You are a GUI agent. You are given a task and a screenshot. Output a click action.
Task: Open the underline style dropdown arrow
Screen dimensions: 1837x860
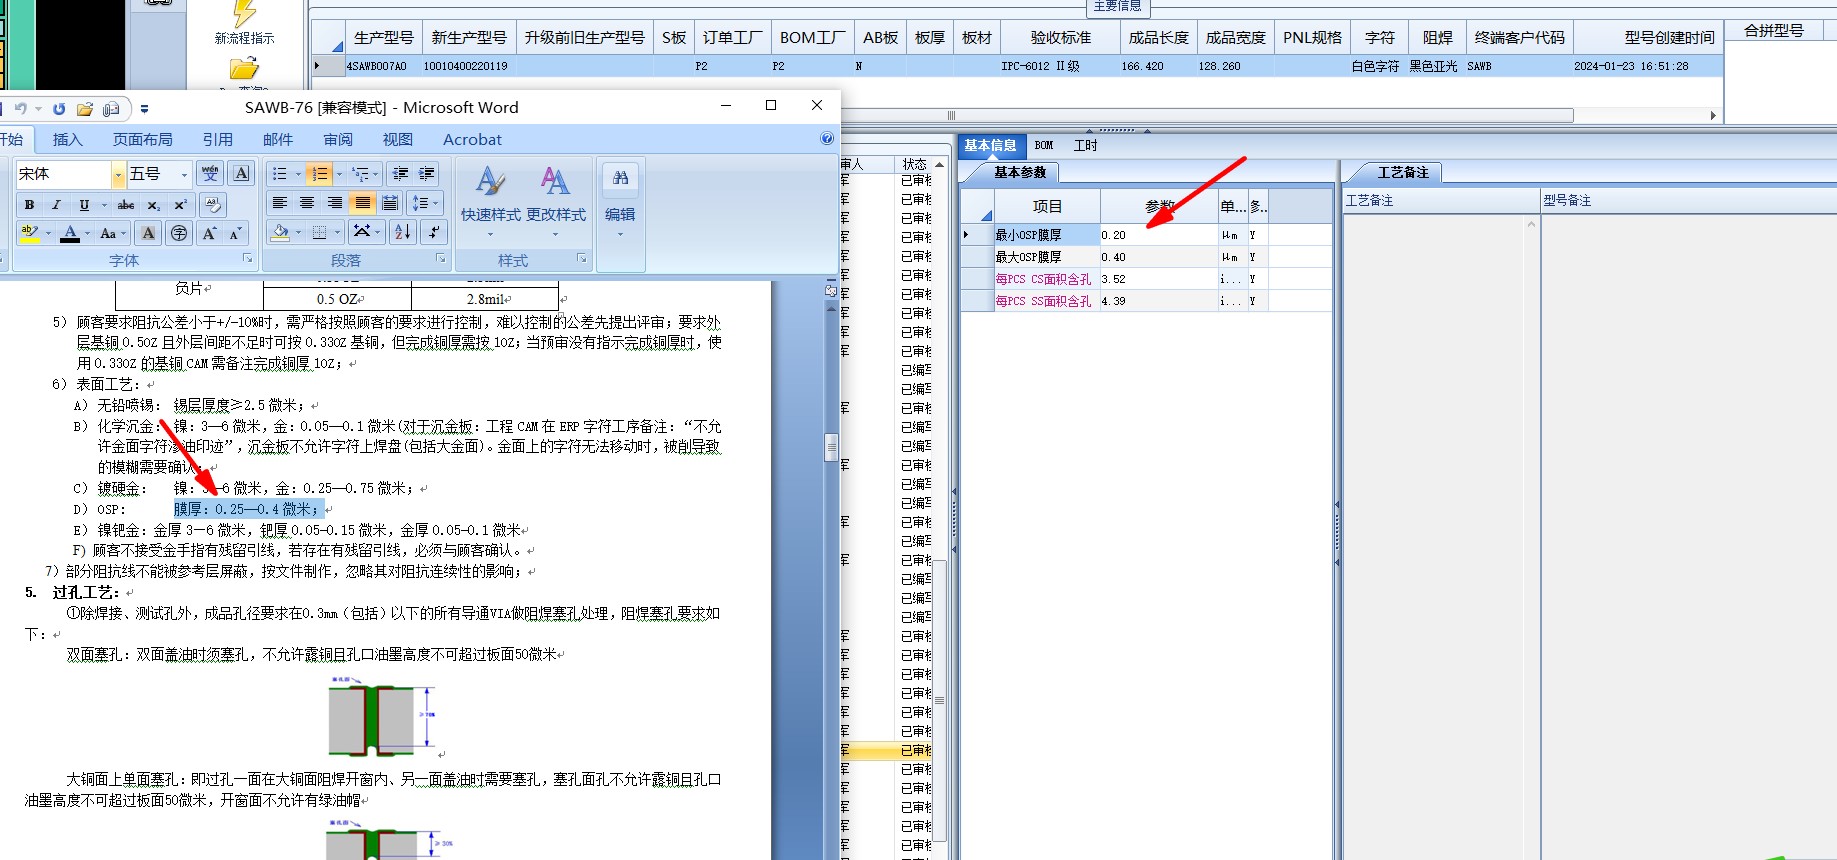point(102,205)
